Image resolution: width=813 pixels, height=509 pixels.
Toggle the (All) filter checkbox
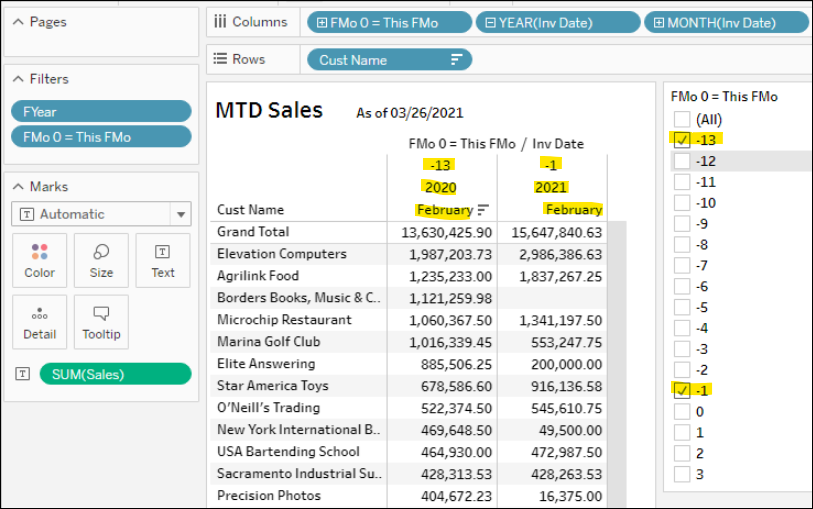682,119
